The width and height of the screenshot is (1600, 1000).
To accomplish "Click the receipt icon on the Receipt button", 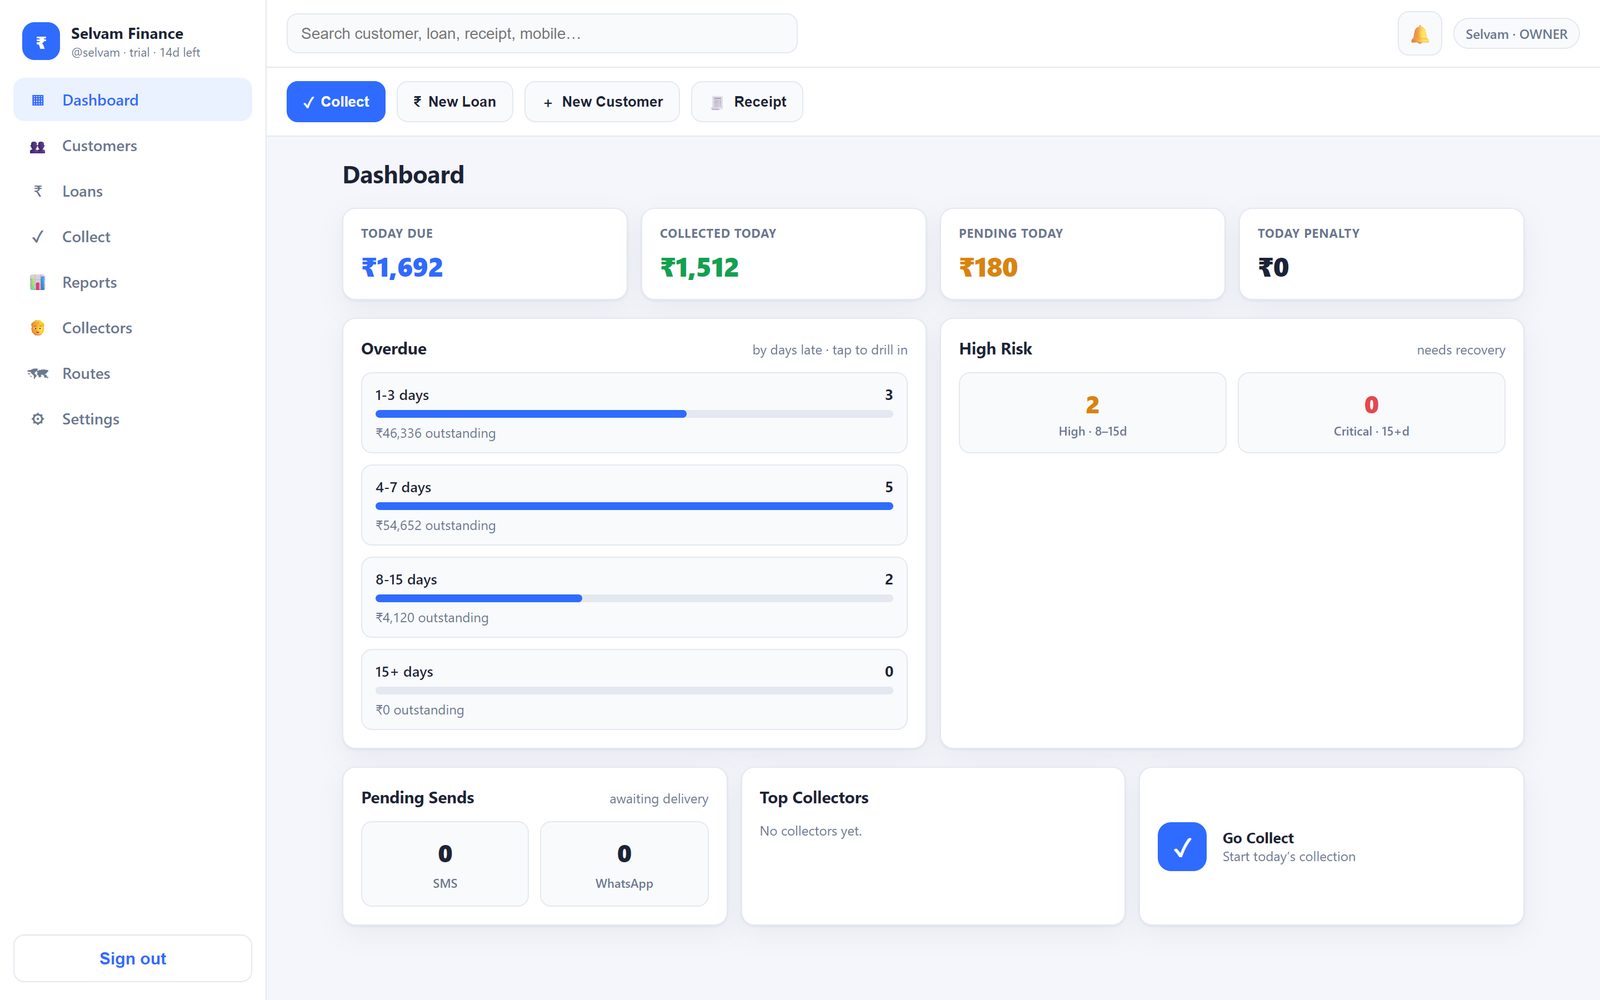I will click(717, 102).
